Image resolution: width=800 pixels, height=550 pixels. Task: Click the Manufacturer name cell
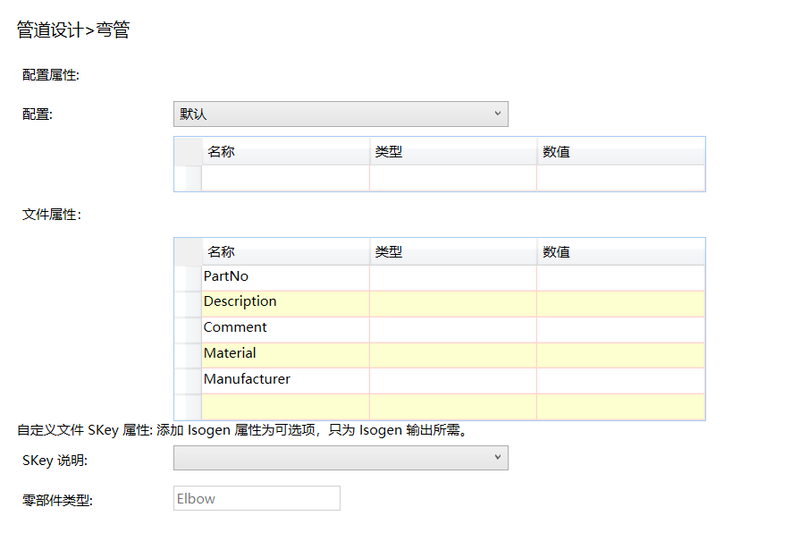(x=285, y=381)
